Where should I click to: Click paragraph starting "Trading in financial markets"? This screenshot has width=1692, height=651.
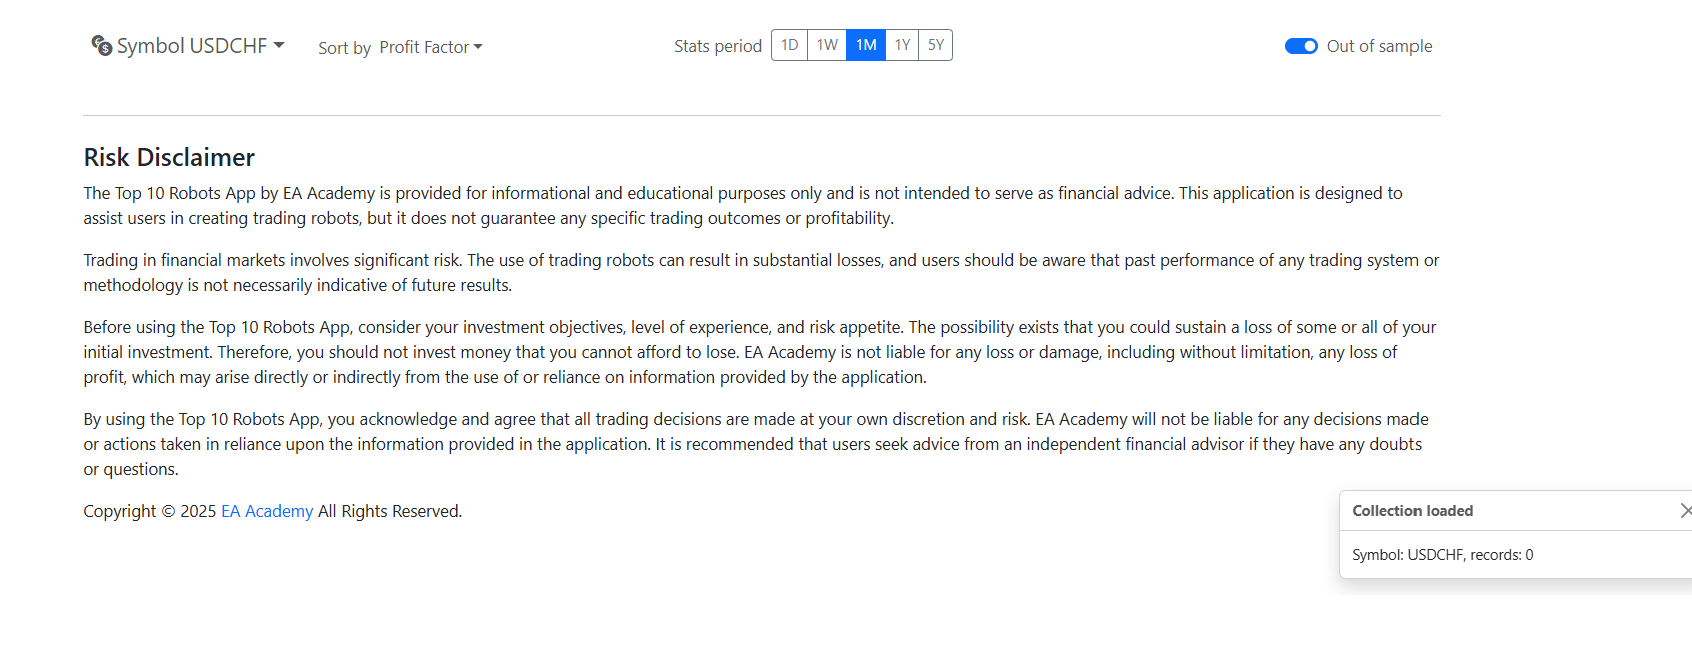761,272
